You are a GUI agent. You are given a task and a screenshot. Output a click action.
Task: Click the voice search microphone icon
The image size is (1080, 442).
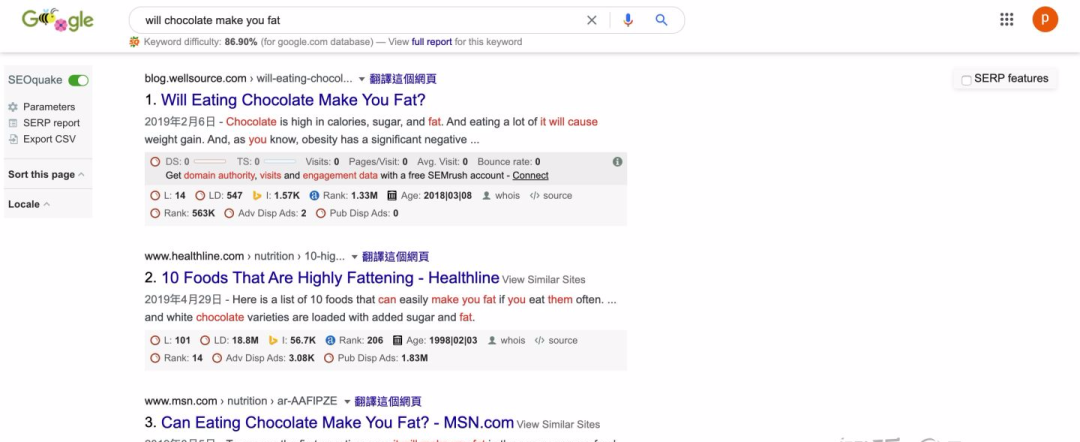[628, 20]
